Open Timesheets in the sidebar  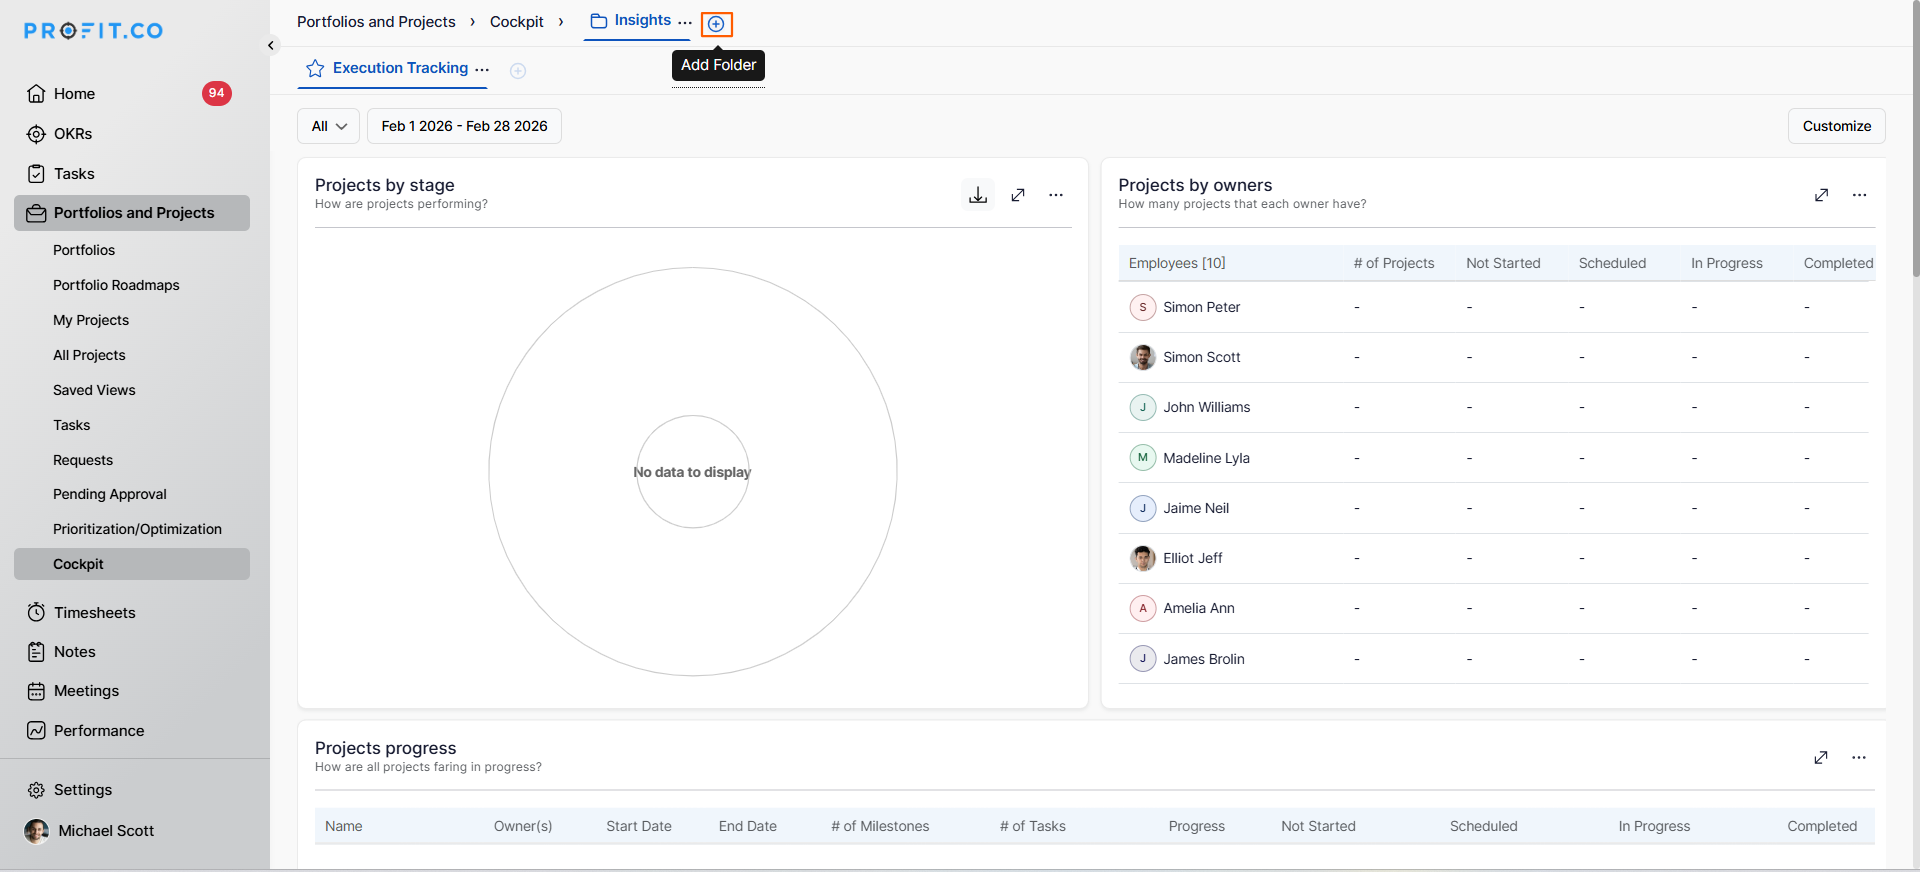[x=94, y=613]
